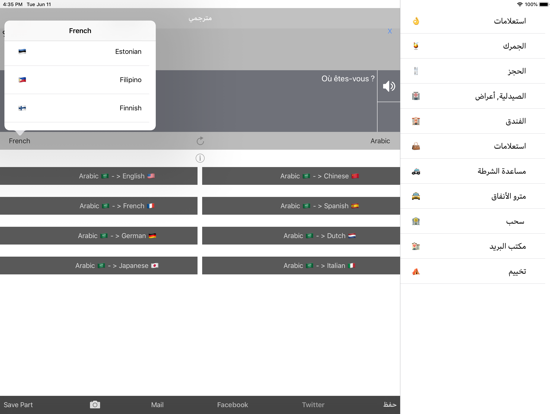Choose Arabic to Chinese translation
Viewport: 552px width, 414px height.
pos(301,176)
